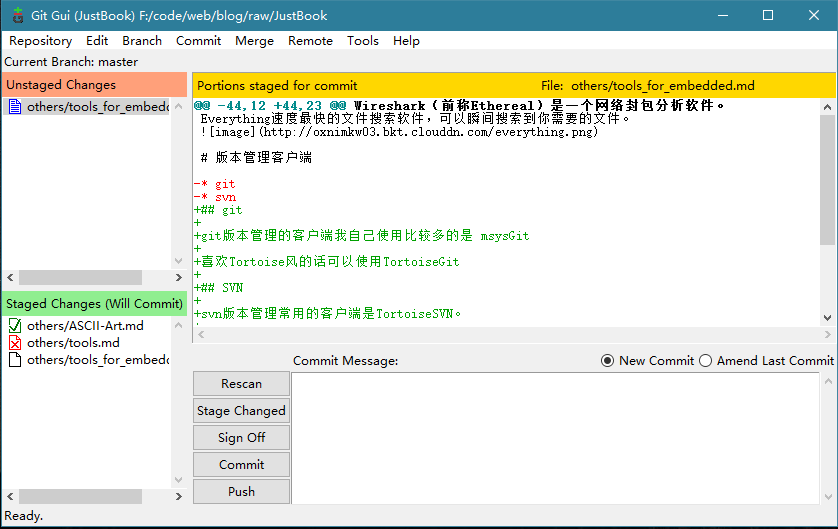838x529 pixels.
Task: Click the red X icon beside tools.md
Action: coord(15,343)
